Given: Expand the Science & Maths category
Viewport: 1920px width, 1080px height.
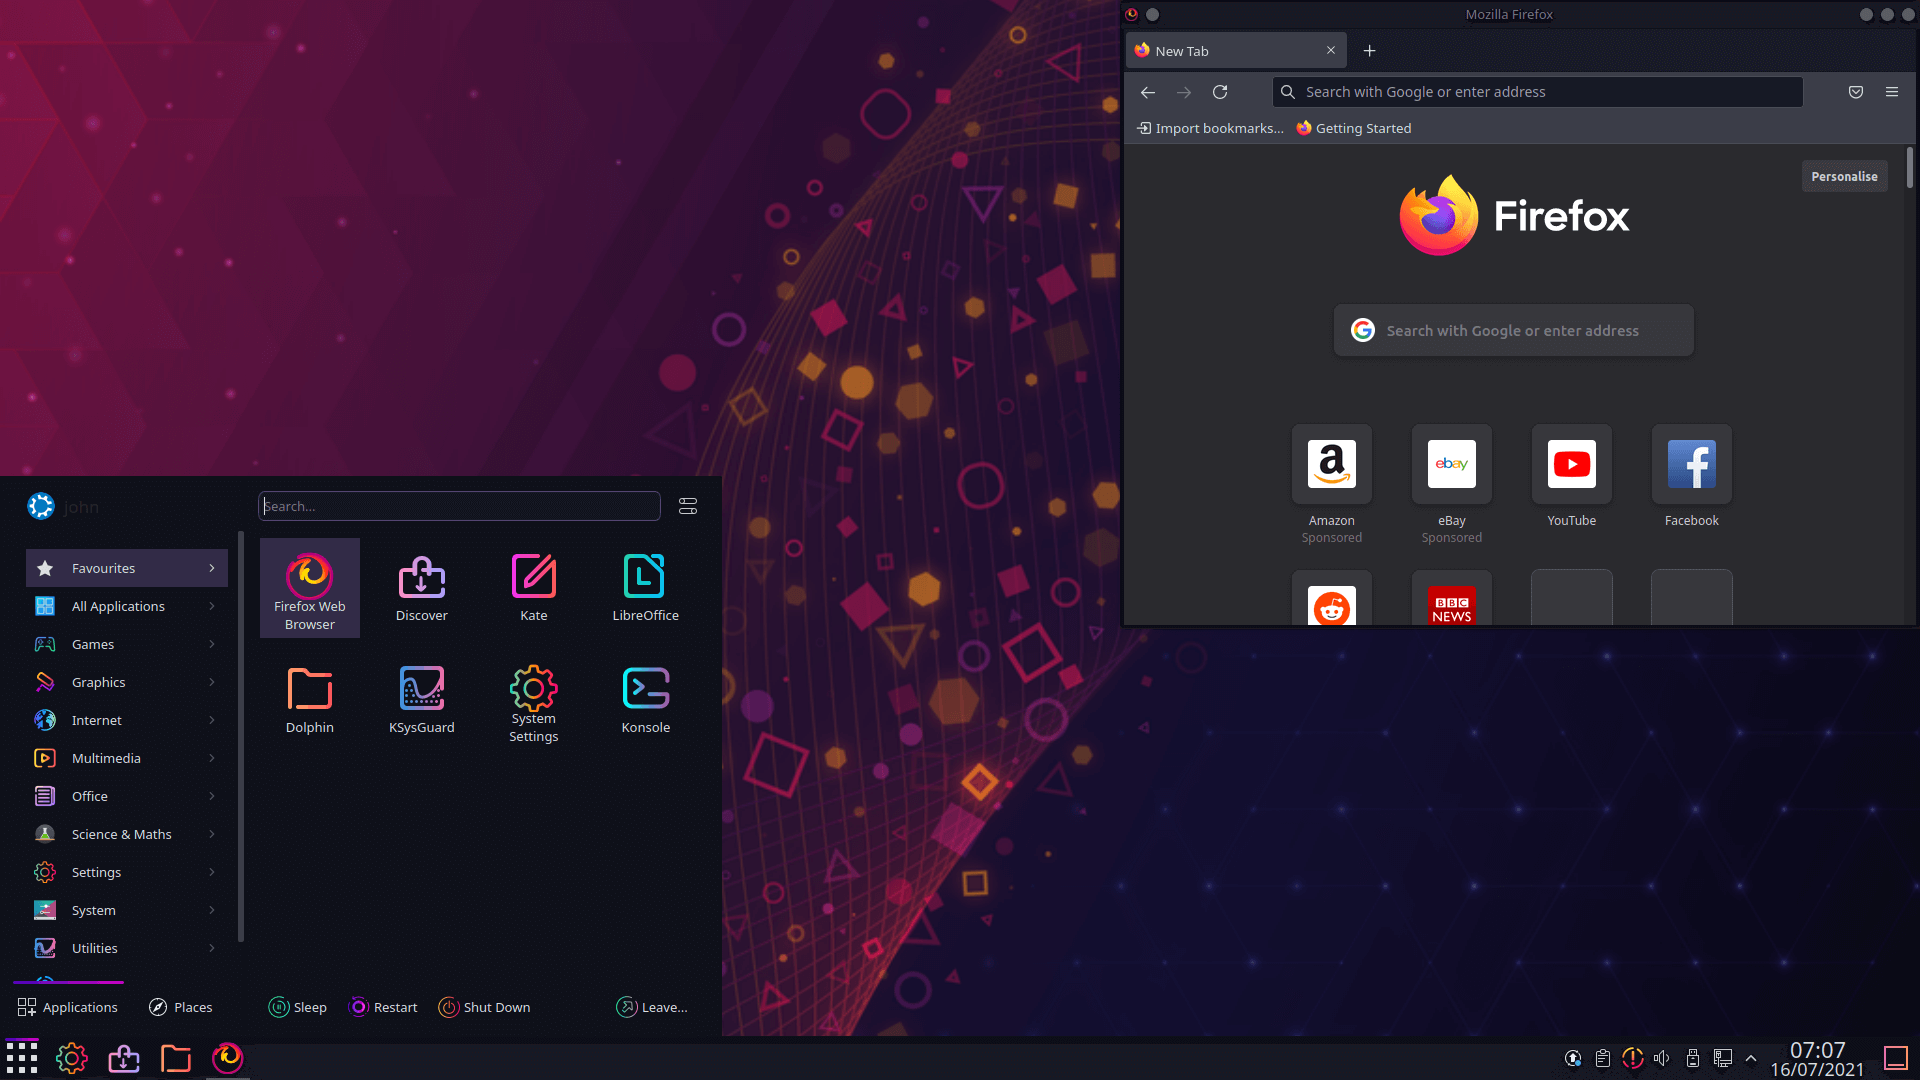Looking at the screenshot, I should point(127,834).
